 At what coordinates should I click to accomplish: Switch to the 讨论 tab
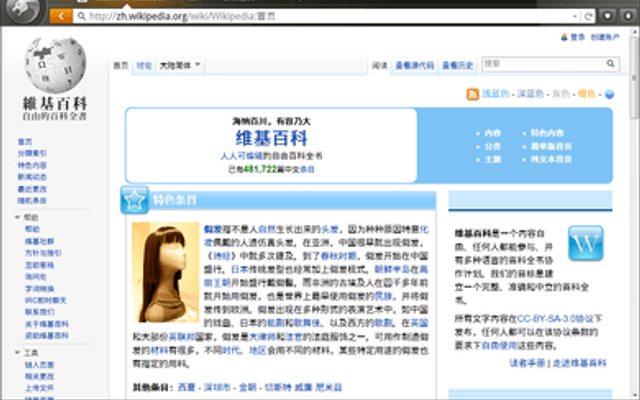click(x=144, y=65)
